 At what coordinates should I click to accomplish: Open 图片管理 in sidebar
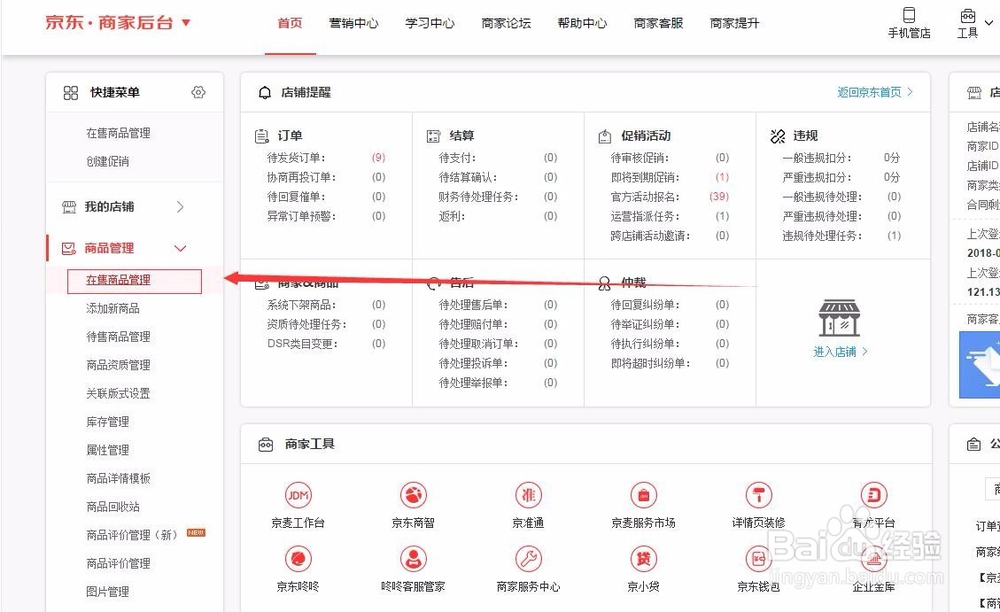(108, 592)
